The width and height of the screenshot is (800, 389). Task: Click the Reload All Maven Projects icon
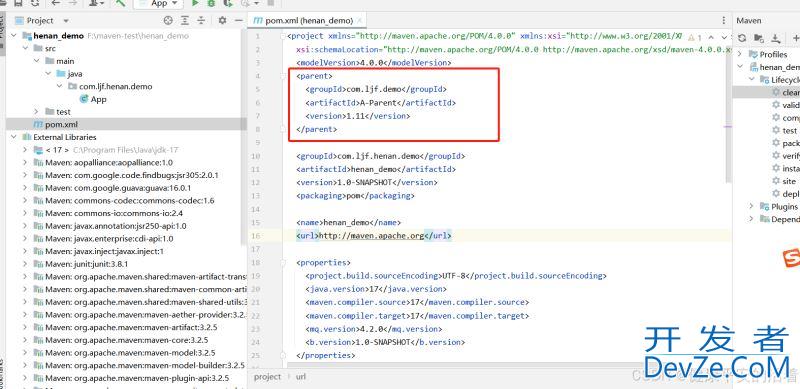tap(742, 38)
